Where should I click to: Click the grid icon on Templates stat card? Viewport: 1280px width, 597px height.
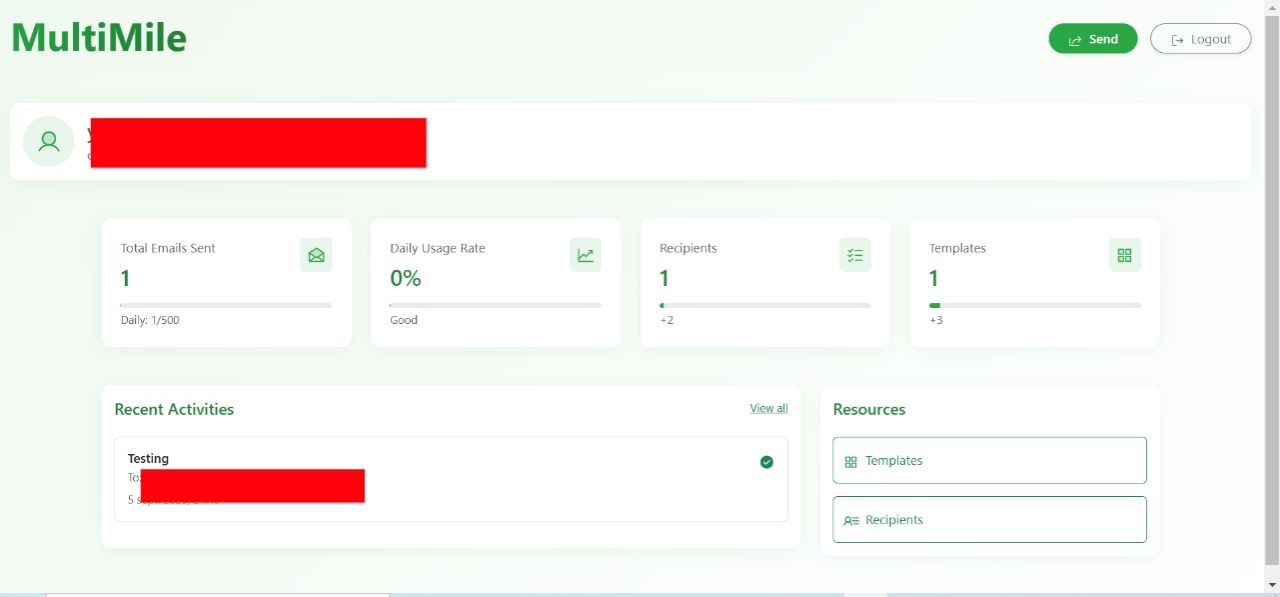[x=1124, y=255]
